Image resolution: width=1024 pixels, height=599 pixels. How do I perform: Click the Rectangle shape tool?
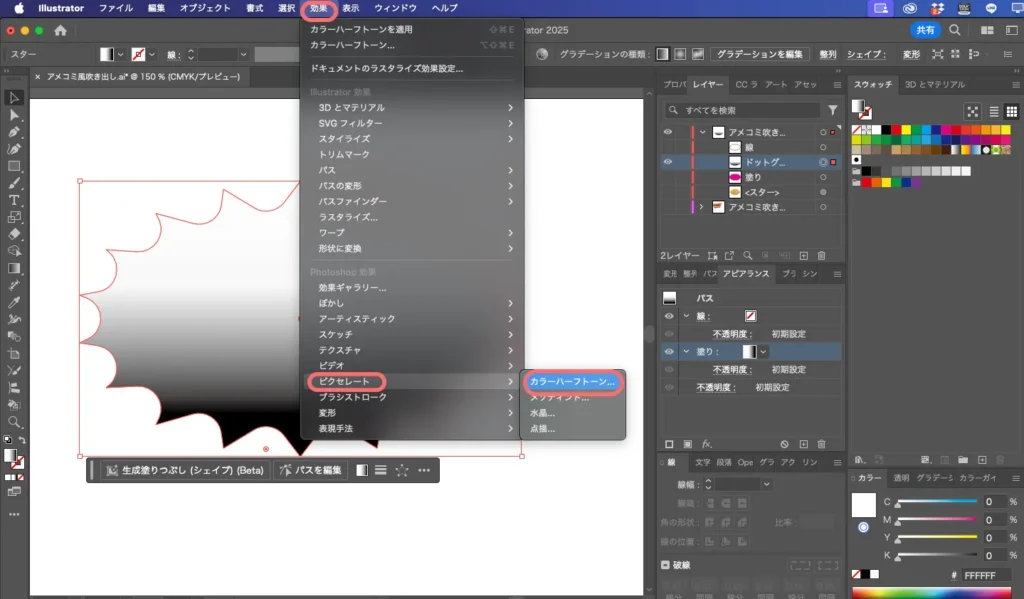point(14,166)
